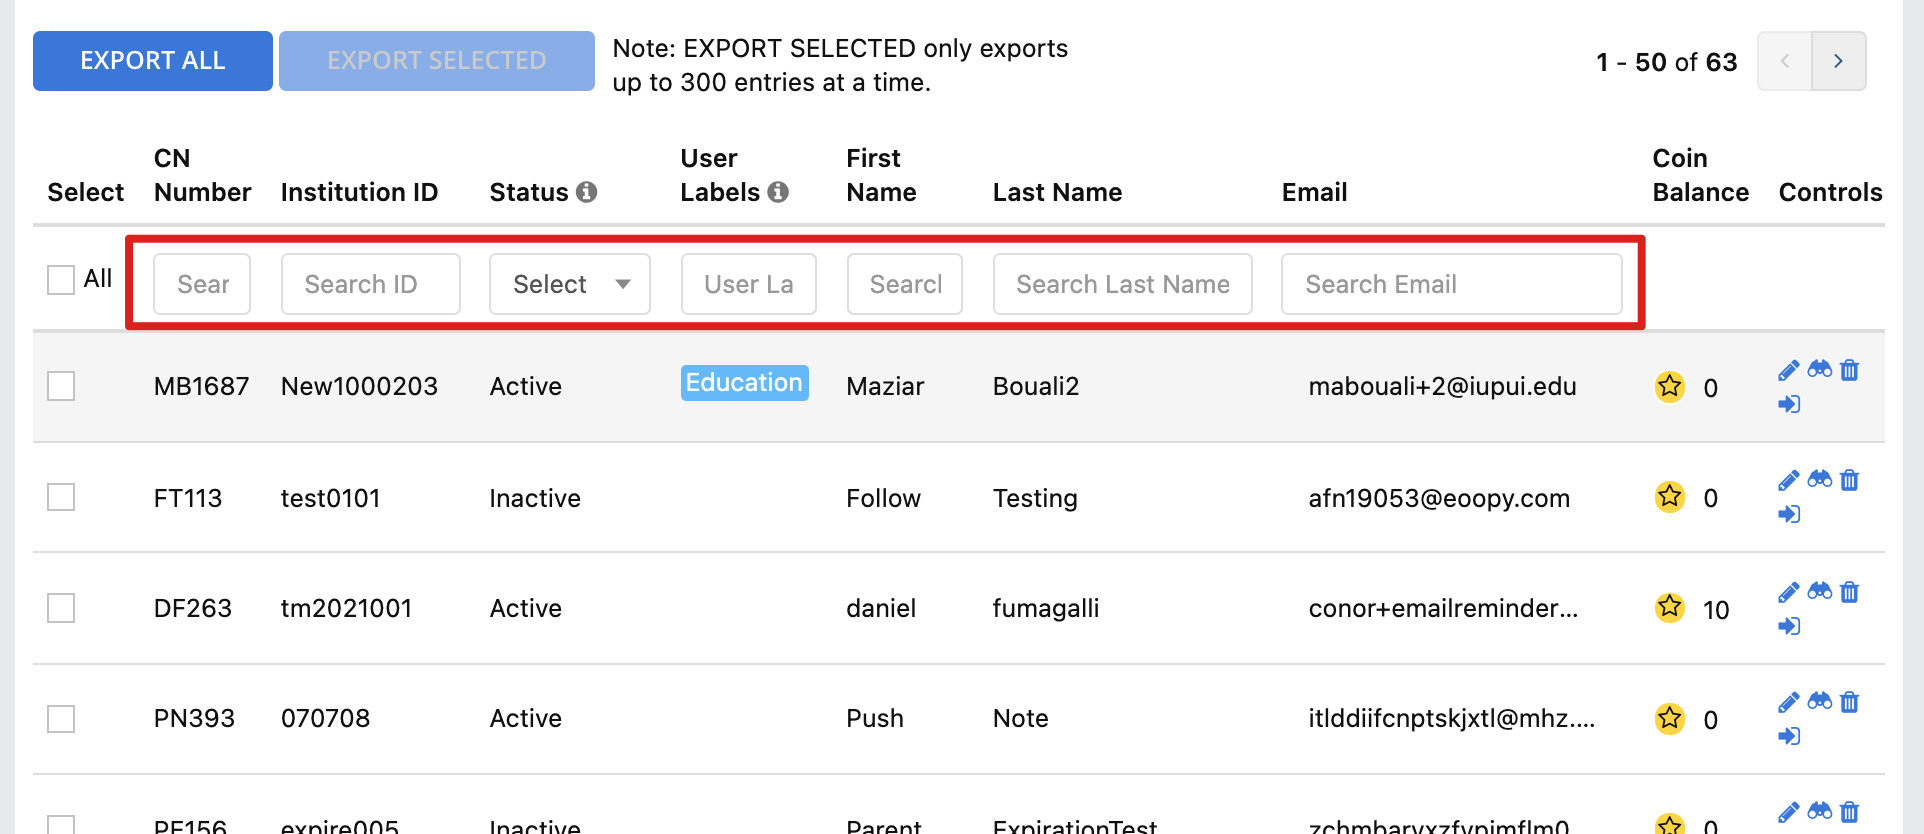The image size is (1924, 834).
Task: Log in as user PN393 icon
Action: click(x=1789, y=736)
